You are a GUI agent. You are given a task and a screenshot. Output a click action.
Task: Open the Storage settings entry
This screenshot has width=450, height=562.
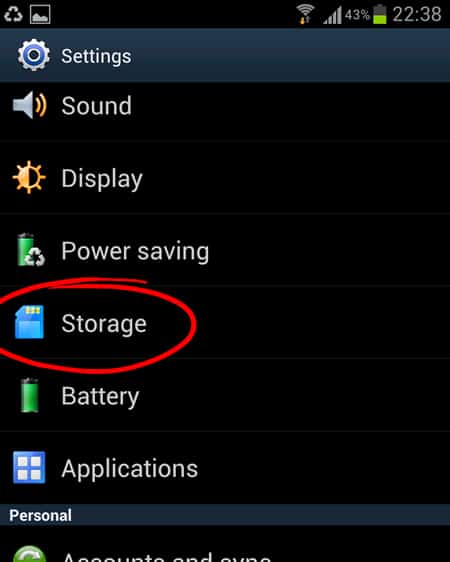[x=225, y=323]
